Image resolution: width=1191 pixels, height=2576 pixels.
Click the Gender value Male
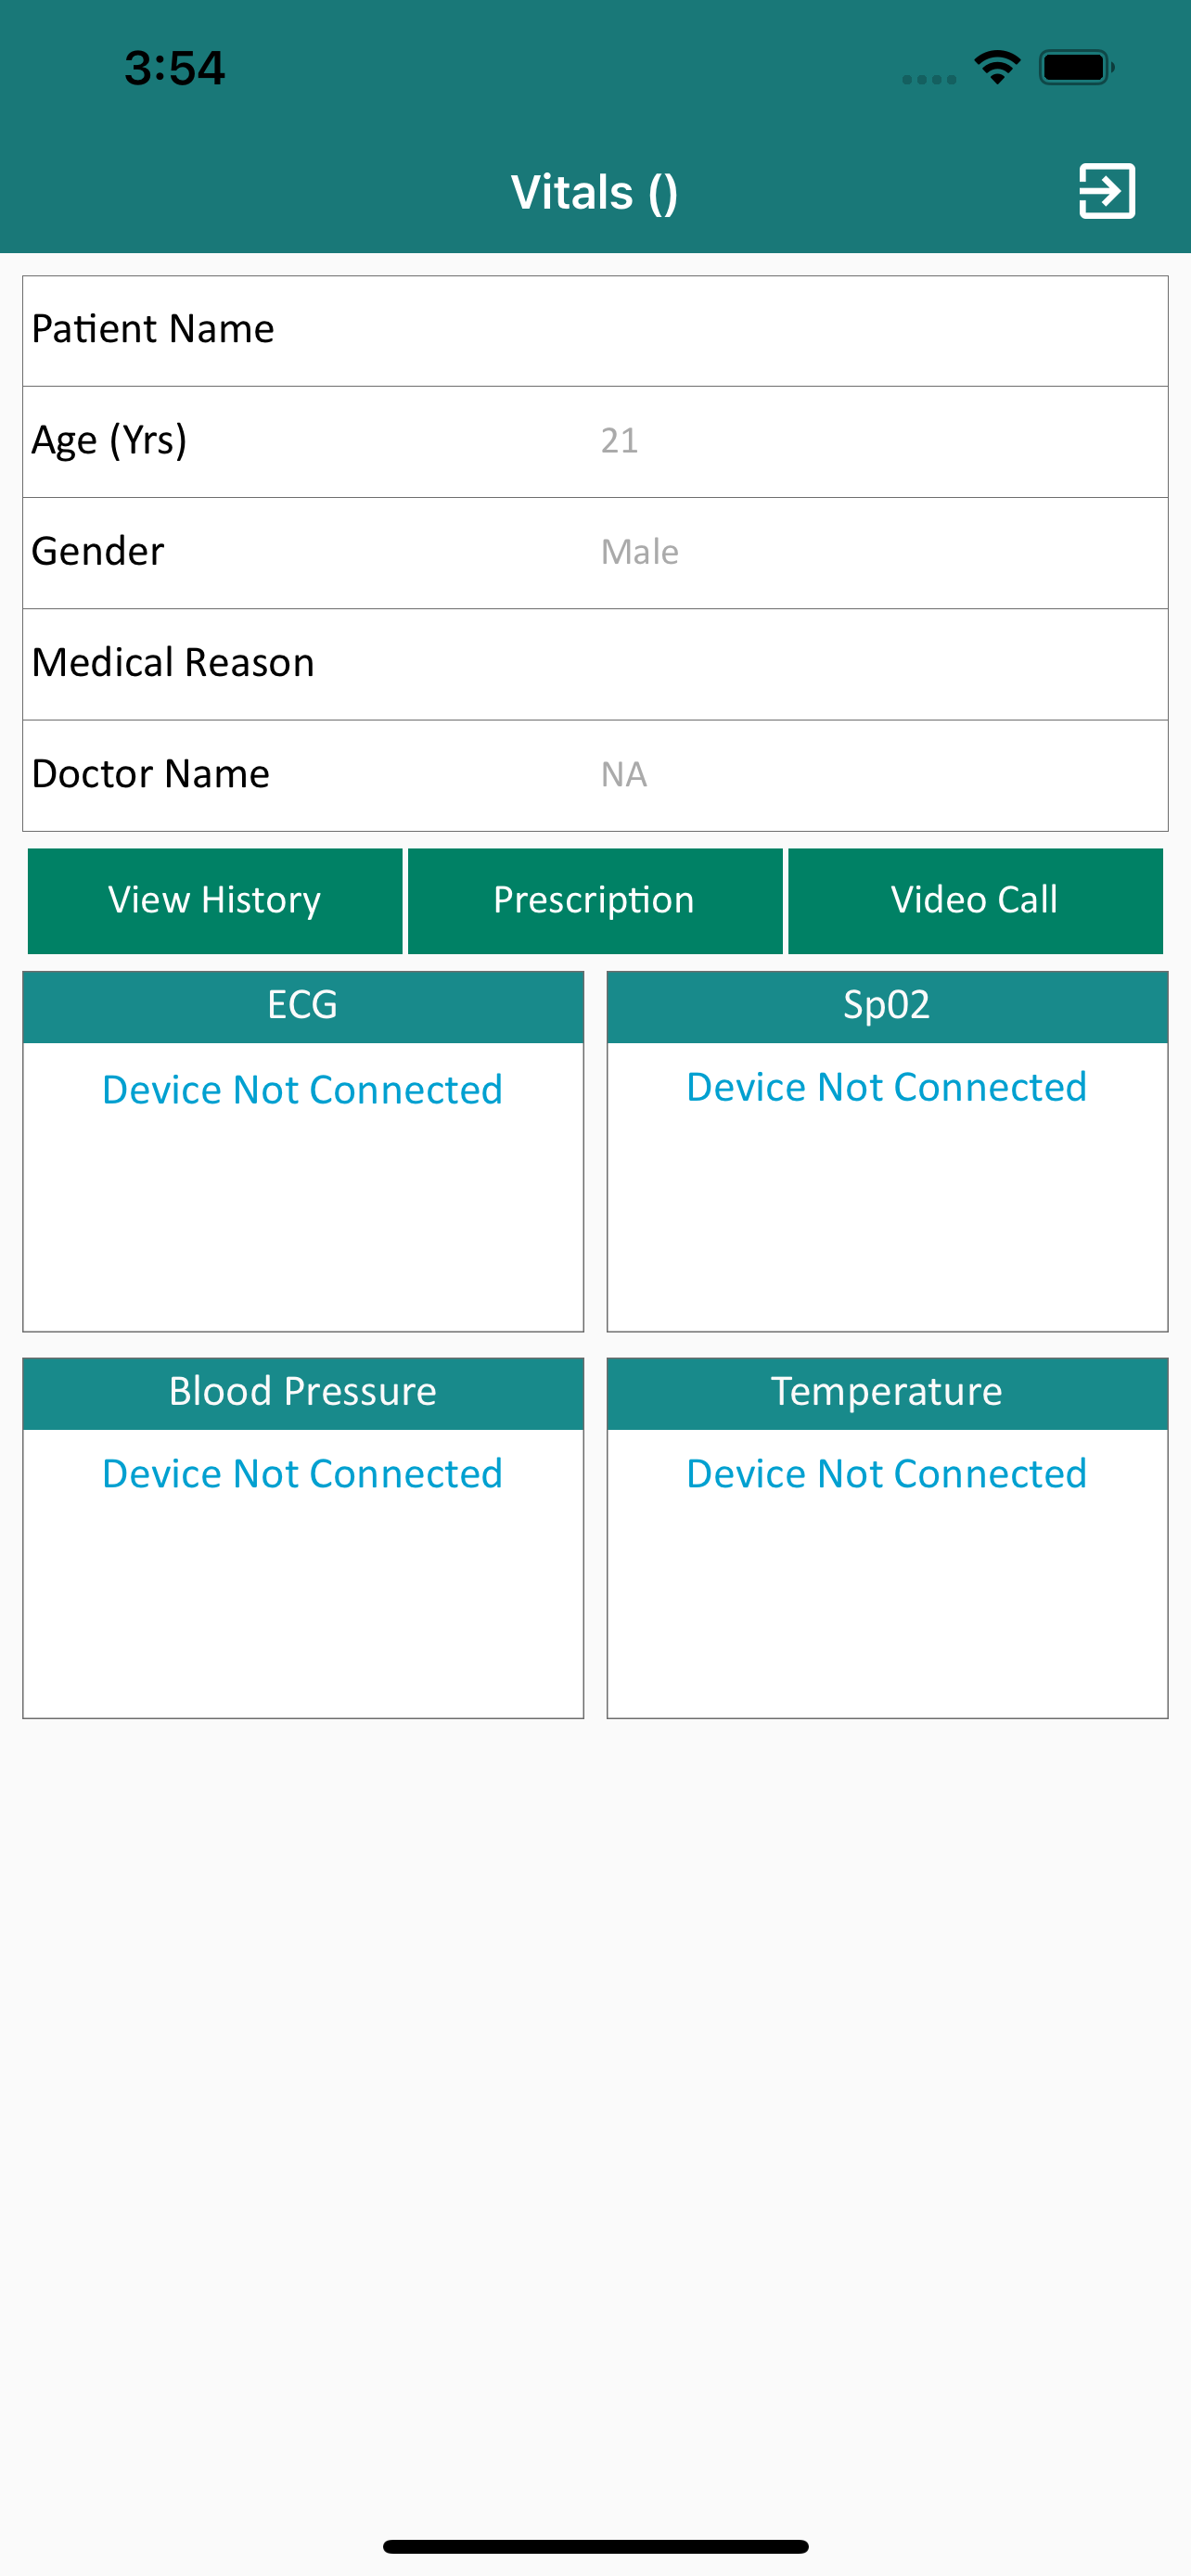tap(639, 552)
